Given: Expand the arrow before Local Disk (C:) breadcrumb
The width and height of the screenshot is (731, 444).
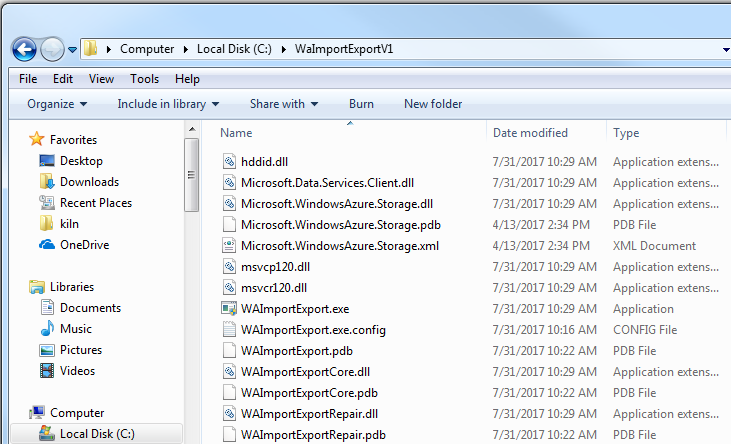Looking at the screenshot, I should [x=186, y=49].
